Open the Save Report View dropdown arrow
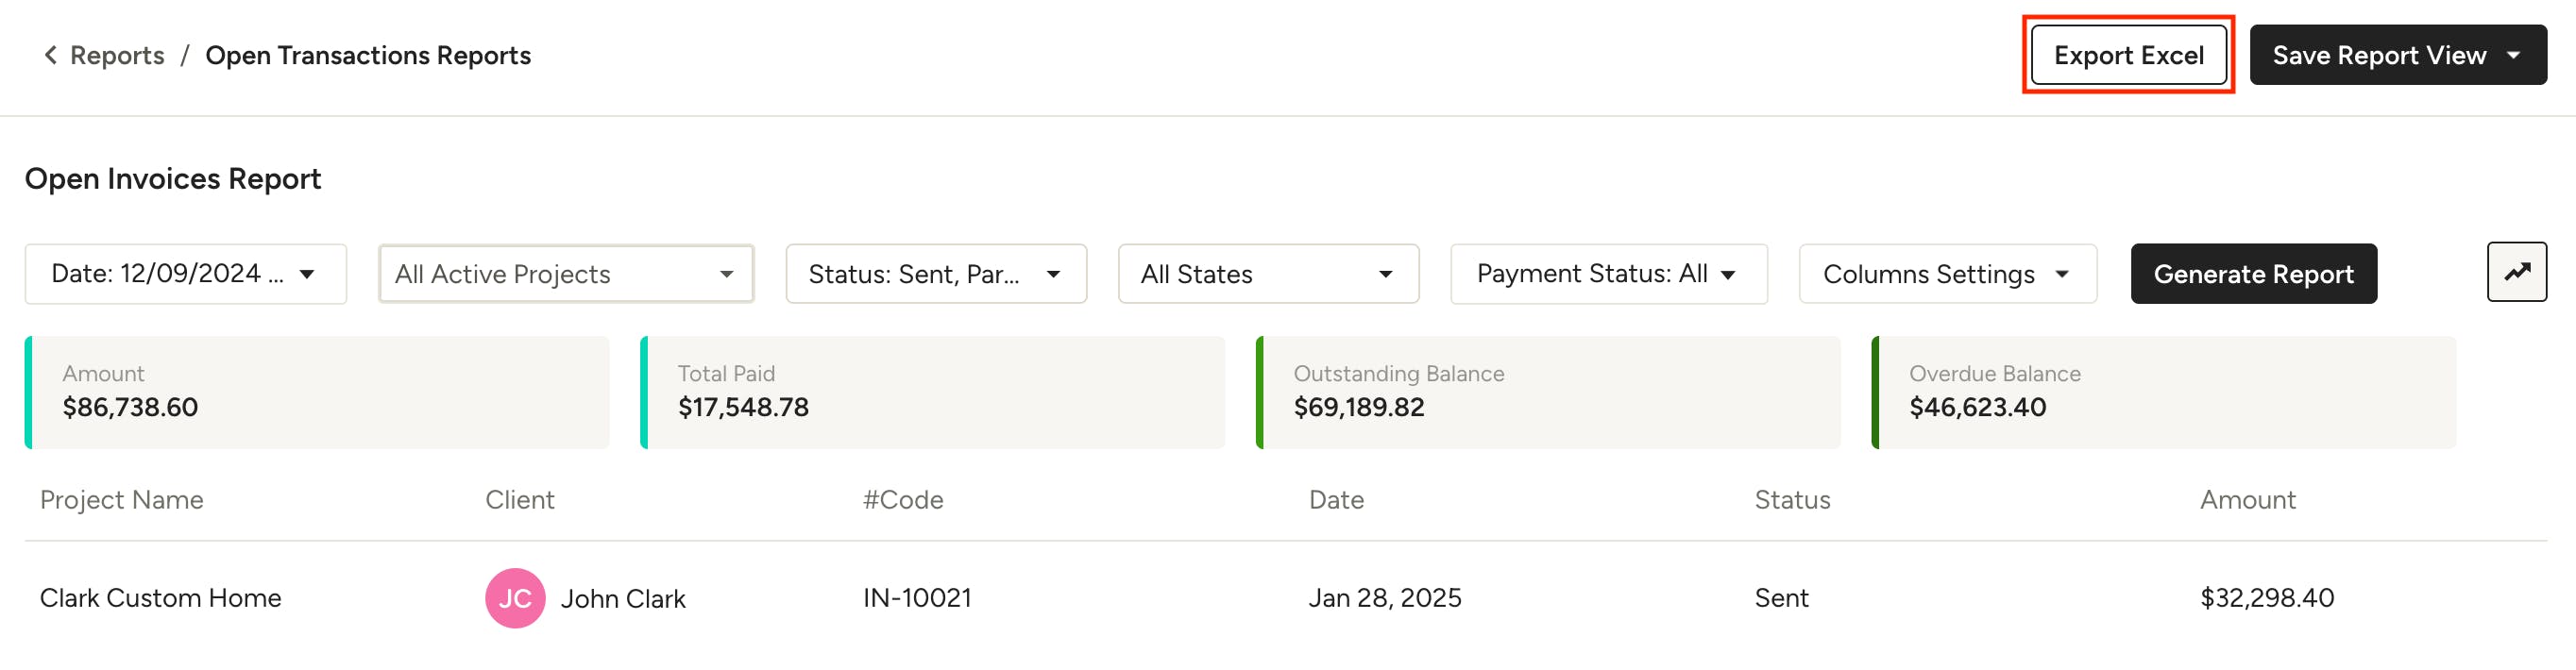This screenshot has width=2576, height=670. pos(2513,55)
